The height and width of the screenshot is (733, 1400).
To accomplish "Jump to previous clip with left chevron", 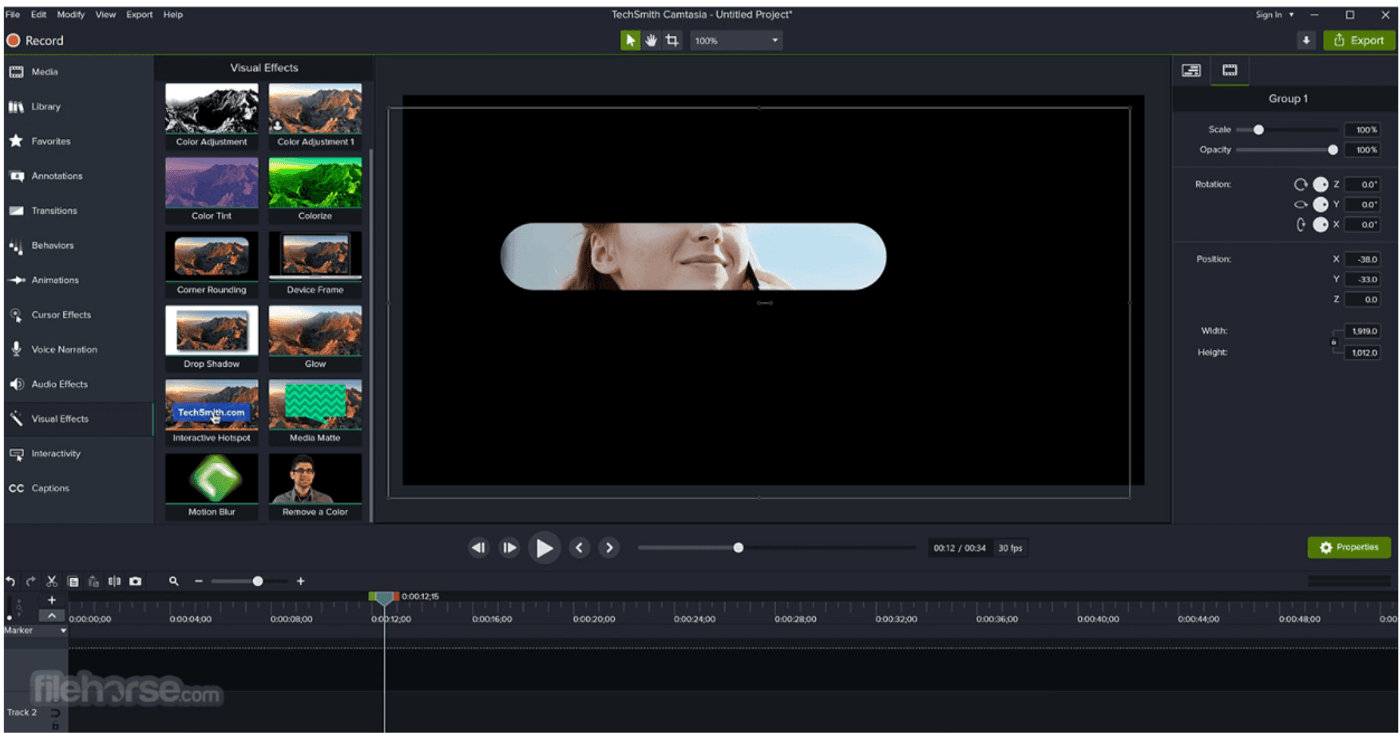I will [579, 547].
